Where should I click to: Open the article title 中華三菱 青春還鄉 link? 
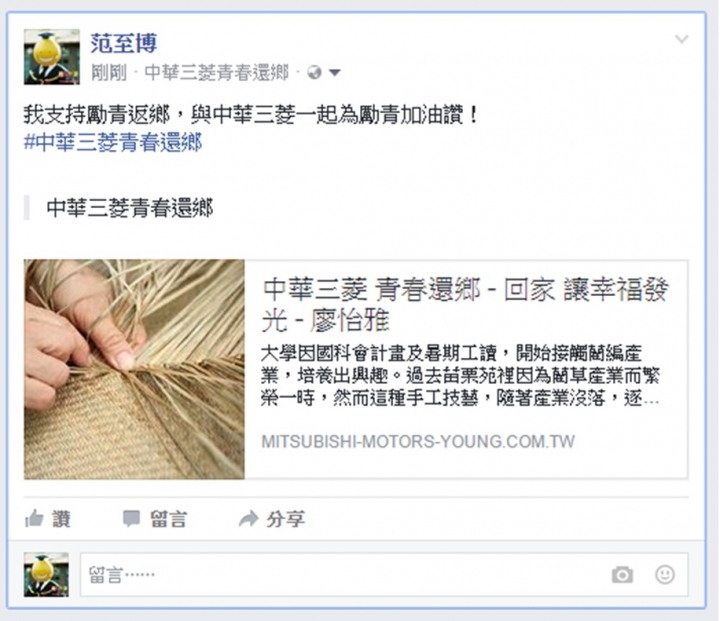click(465, 304)
